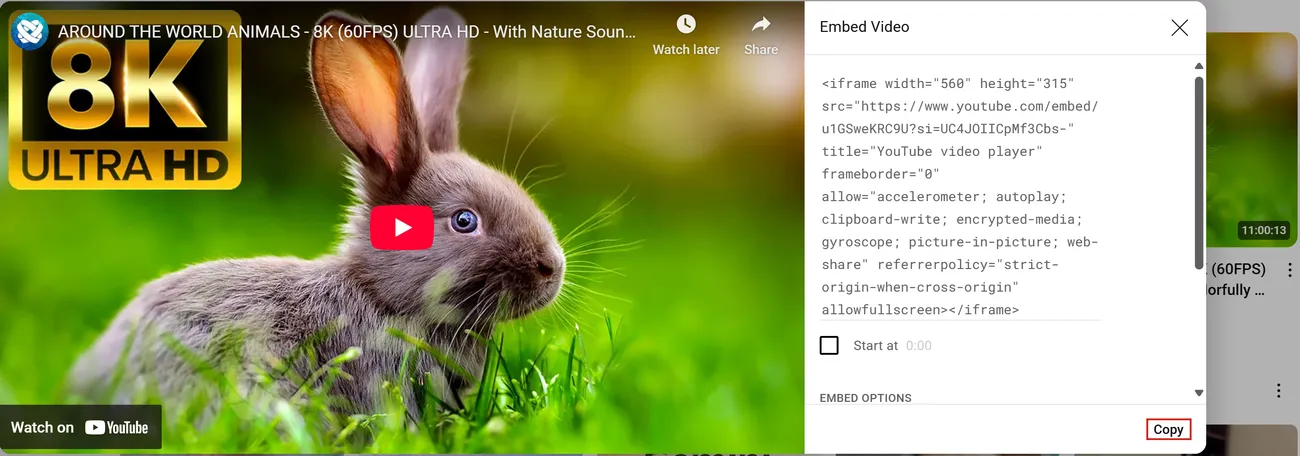Click the 8K Ultra HD logo in video
Viewport: 1300px width, 456px height.
point(125,100)
